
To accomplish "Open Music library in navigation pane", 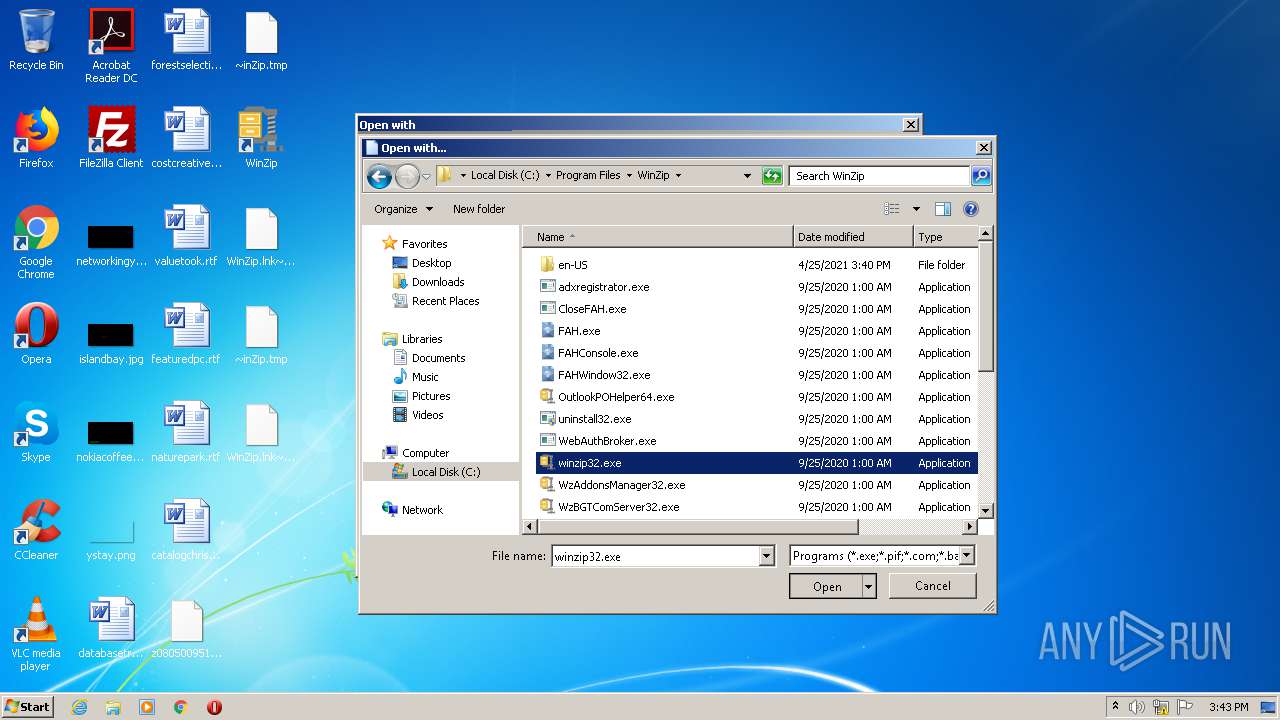I will click(425, 377).
